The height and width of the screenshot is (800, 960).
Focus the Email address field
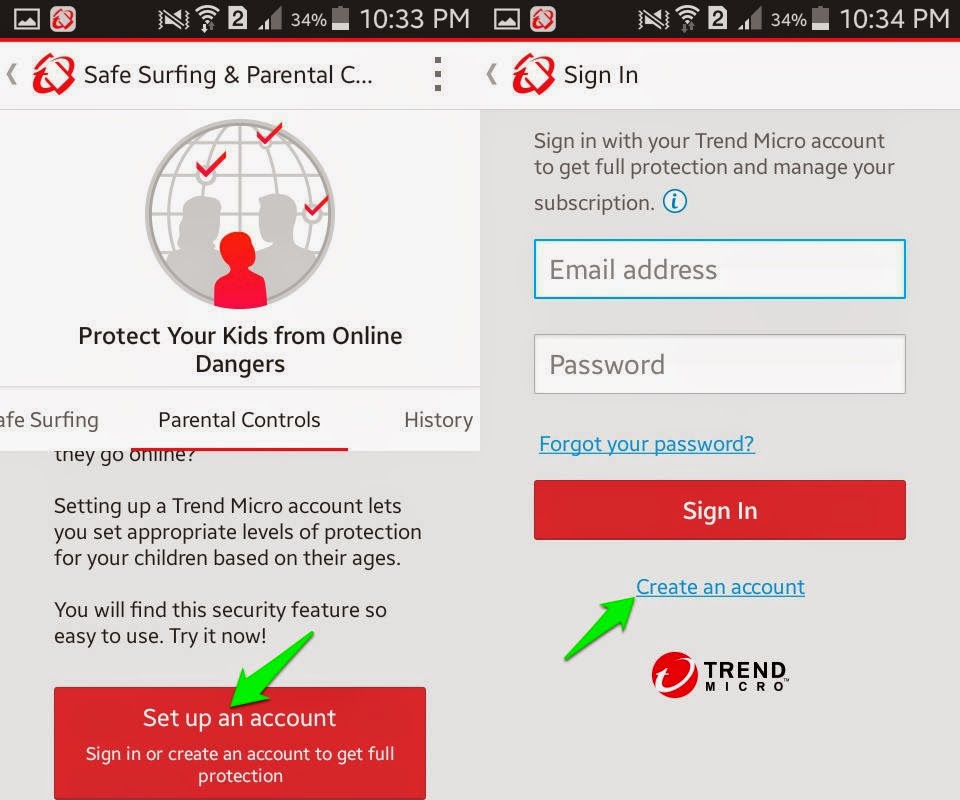click(719, 269)
